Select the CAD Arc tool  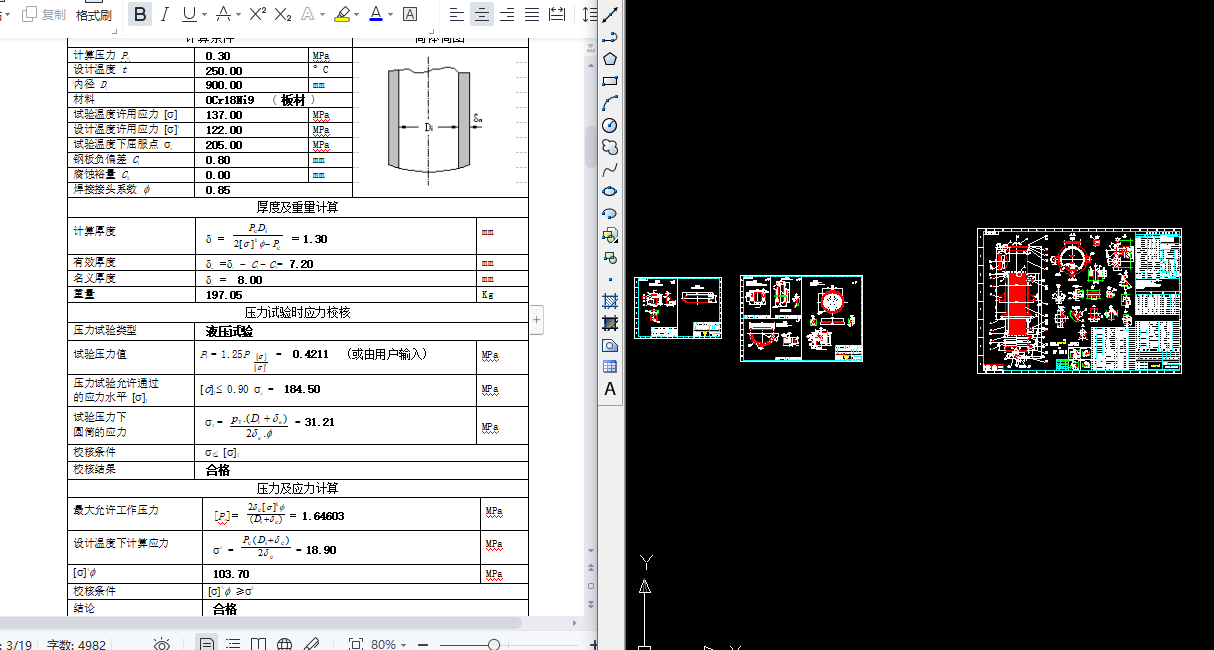coord(610,102)
